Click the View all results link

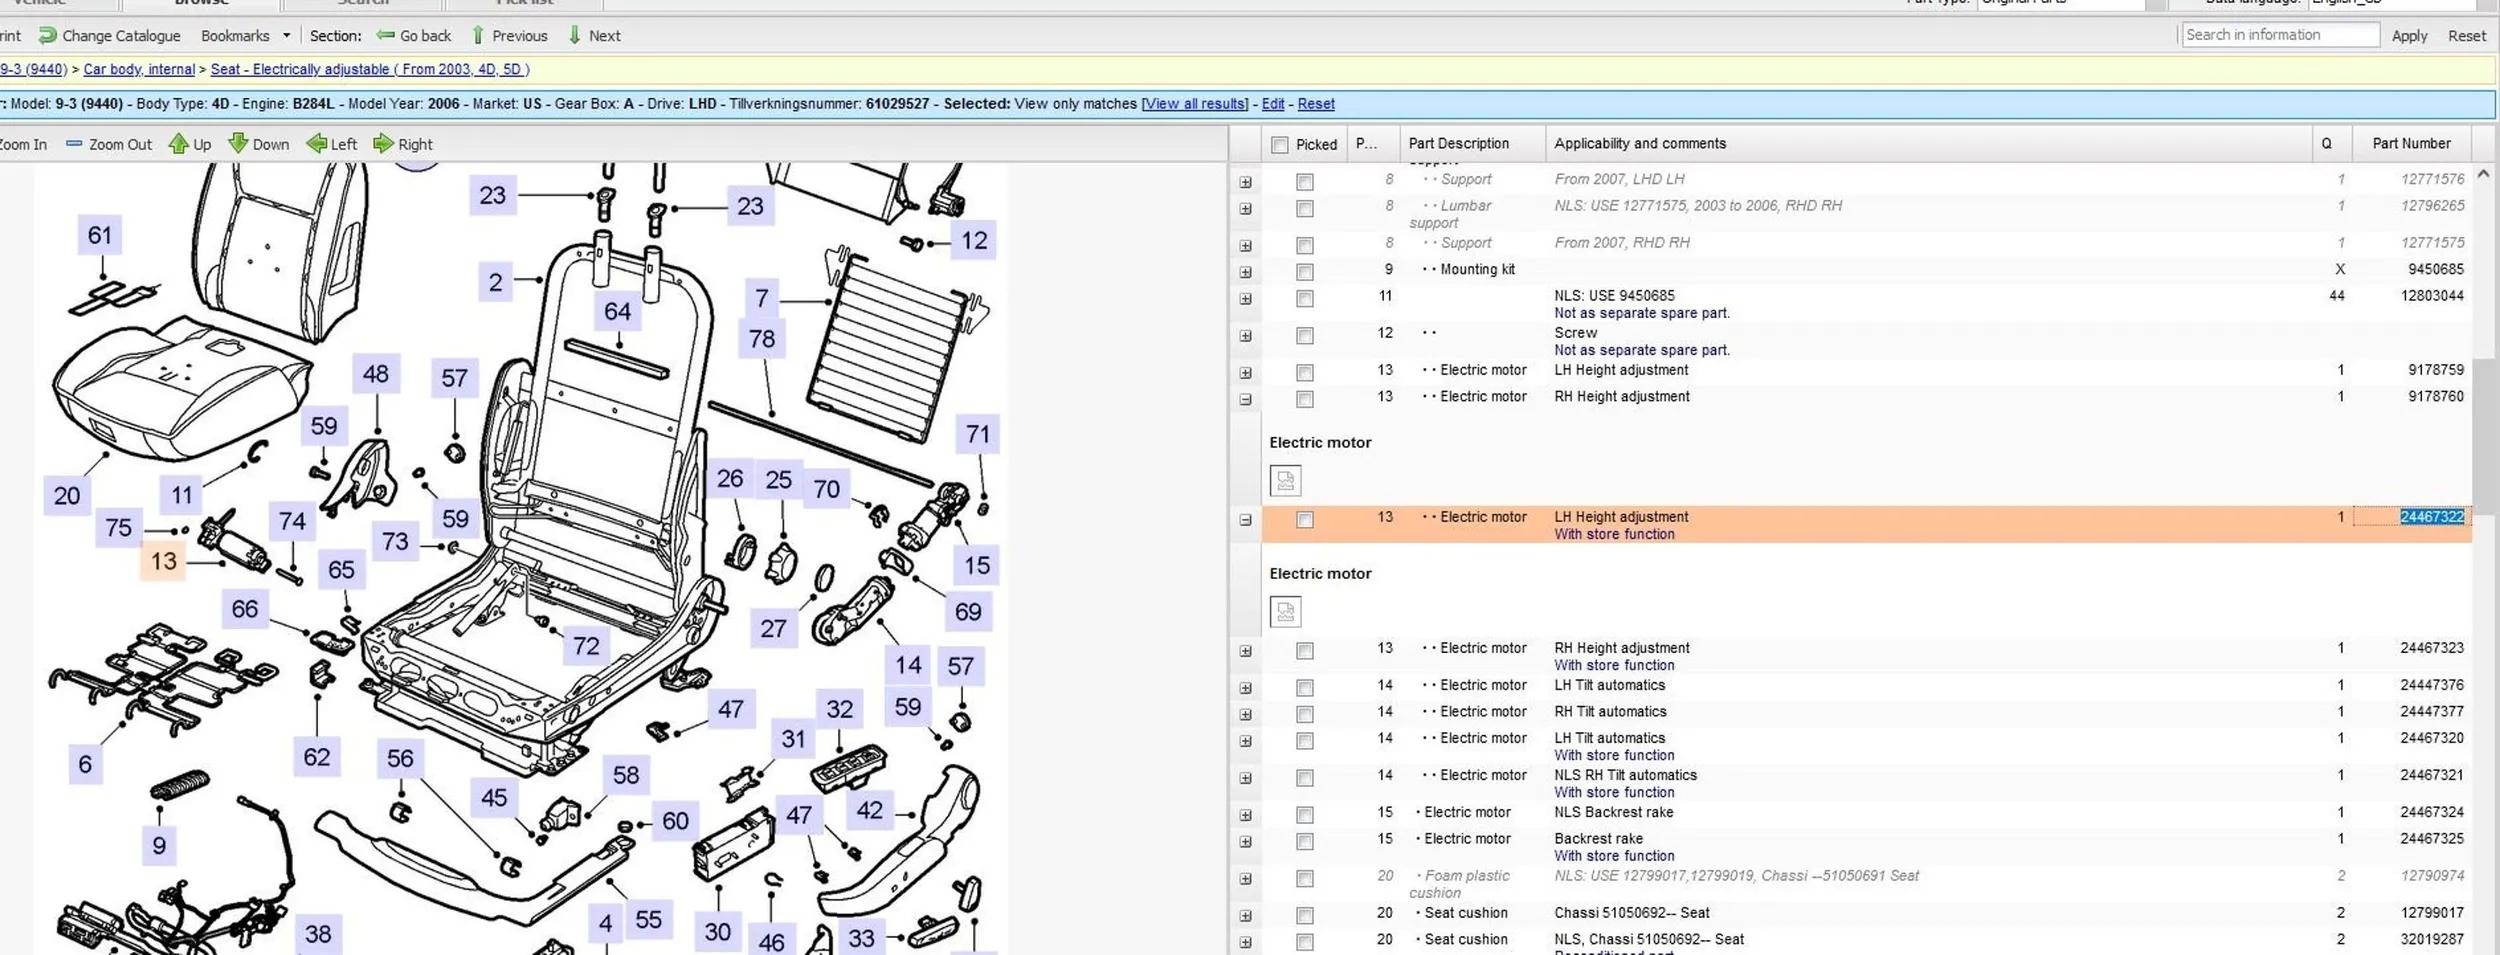1195,104
